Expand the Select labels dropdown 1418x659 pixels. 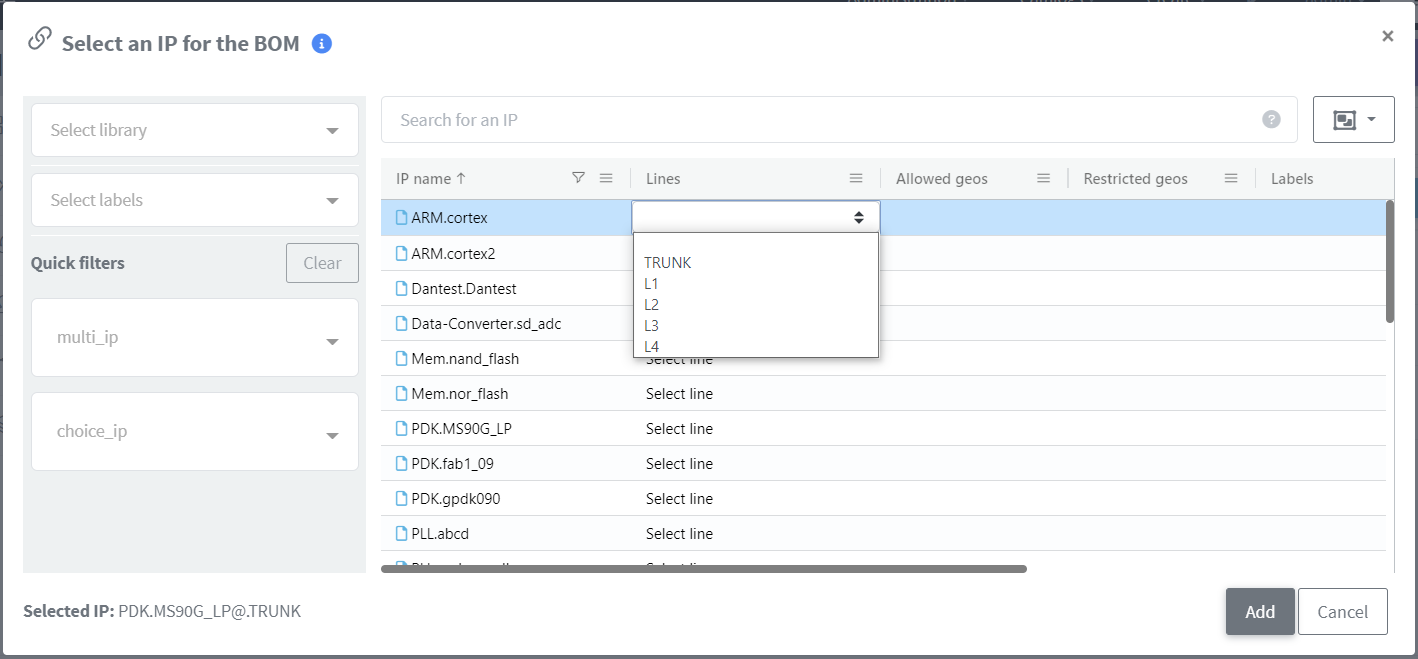click(195, 200)
